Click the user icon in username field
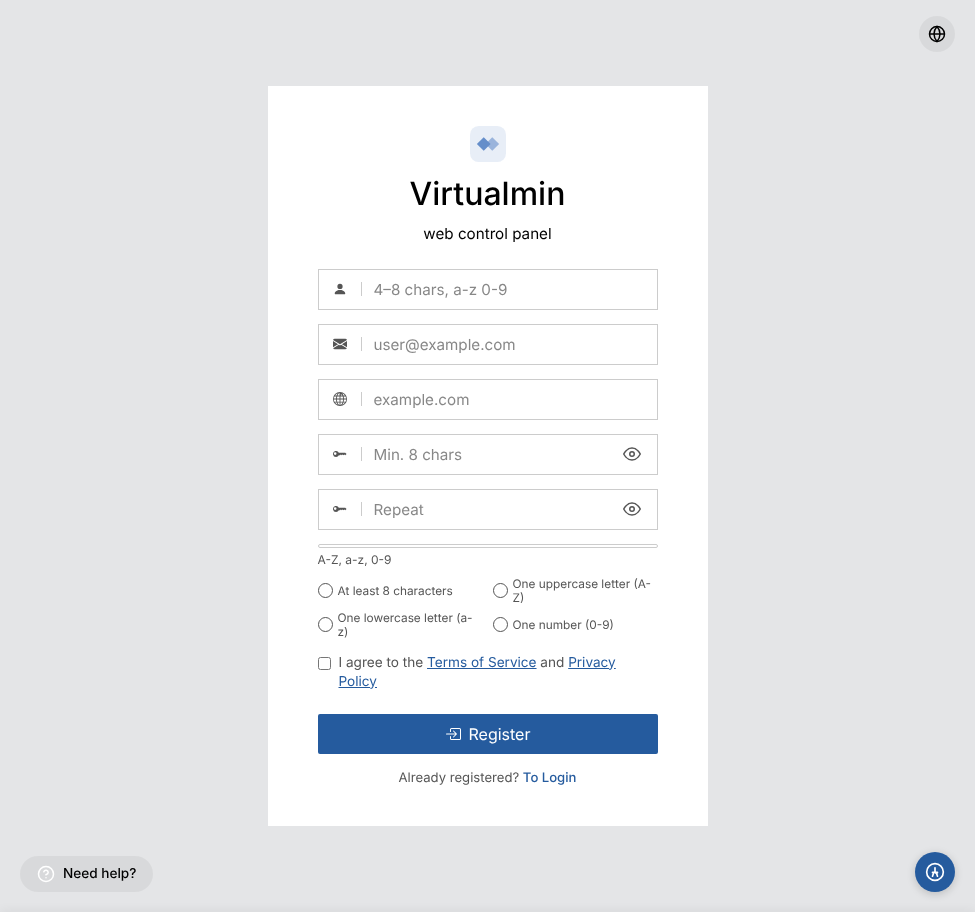975x912 pixels. click(x=340, y=289)
